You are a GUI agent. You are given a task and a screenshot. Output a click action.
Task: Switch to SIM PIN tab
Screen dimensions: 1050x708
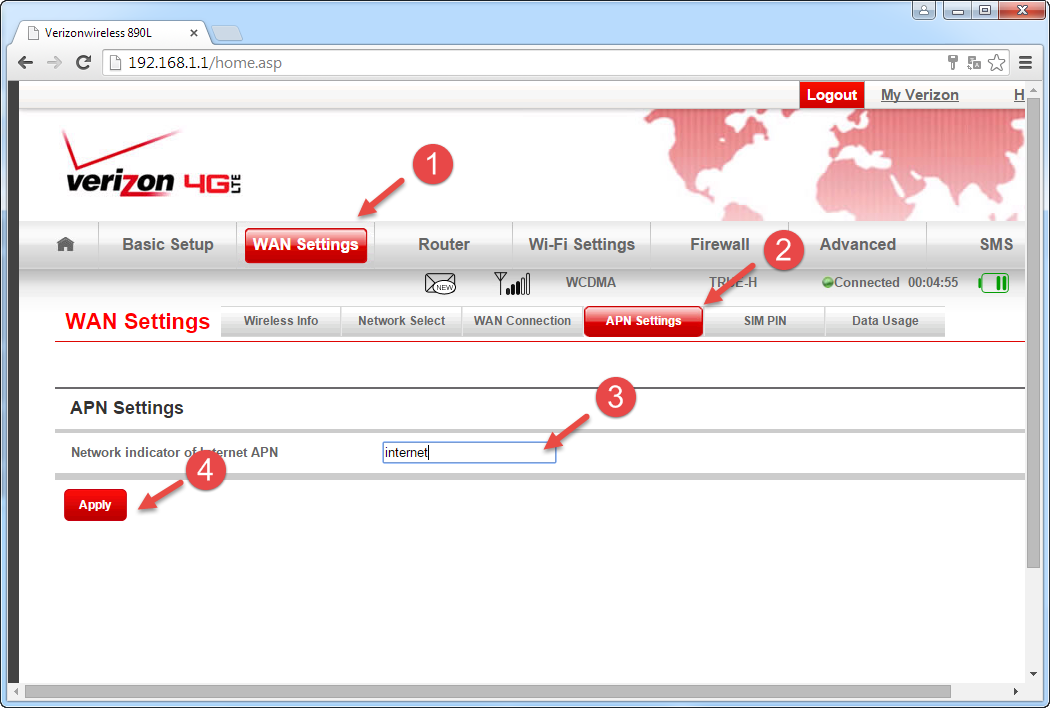(765, 321)
